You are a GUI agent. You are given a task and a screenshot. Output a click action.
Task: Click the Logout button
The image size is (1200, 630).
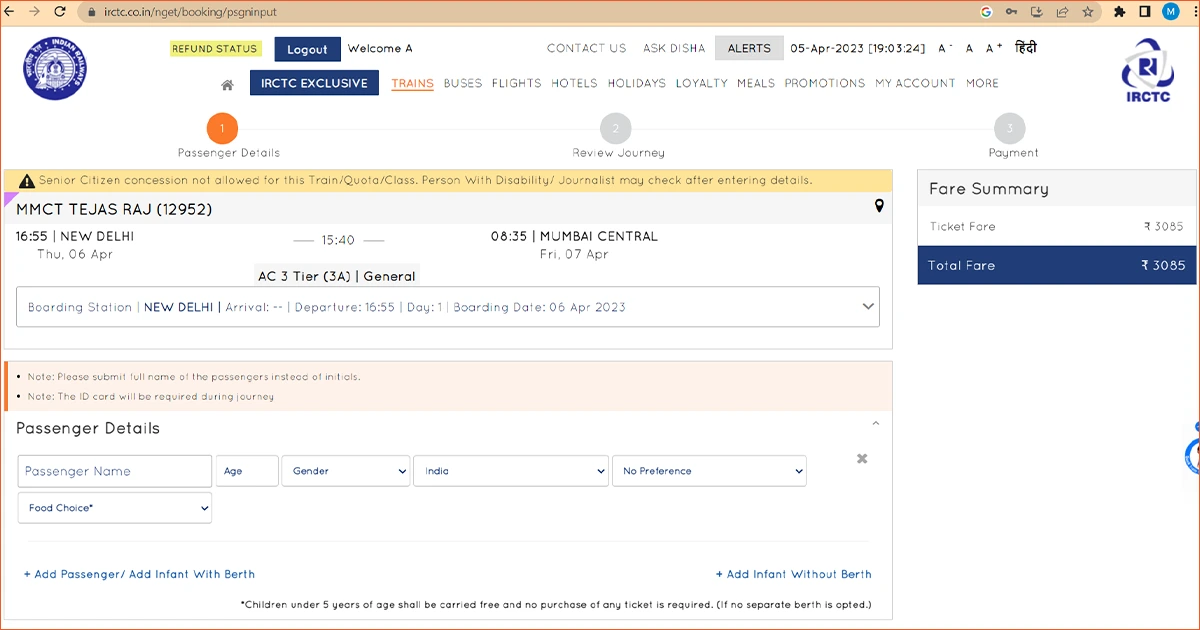pyautogui.click(x=307, y=49)
